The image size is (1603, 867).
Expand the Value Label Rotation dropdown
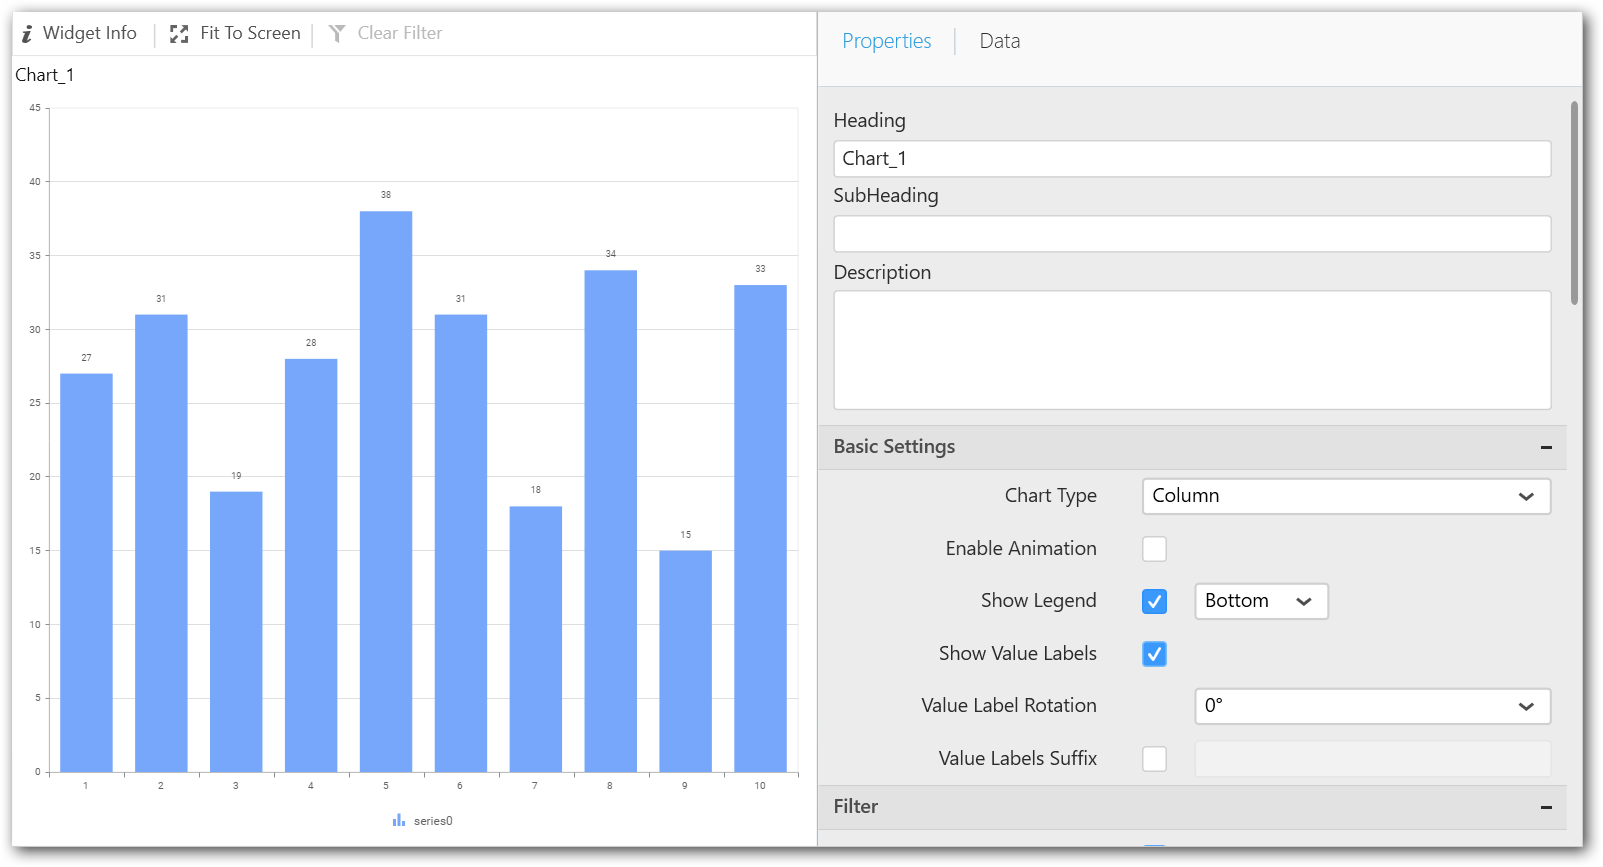[1371, 706]
